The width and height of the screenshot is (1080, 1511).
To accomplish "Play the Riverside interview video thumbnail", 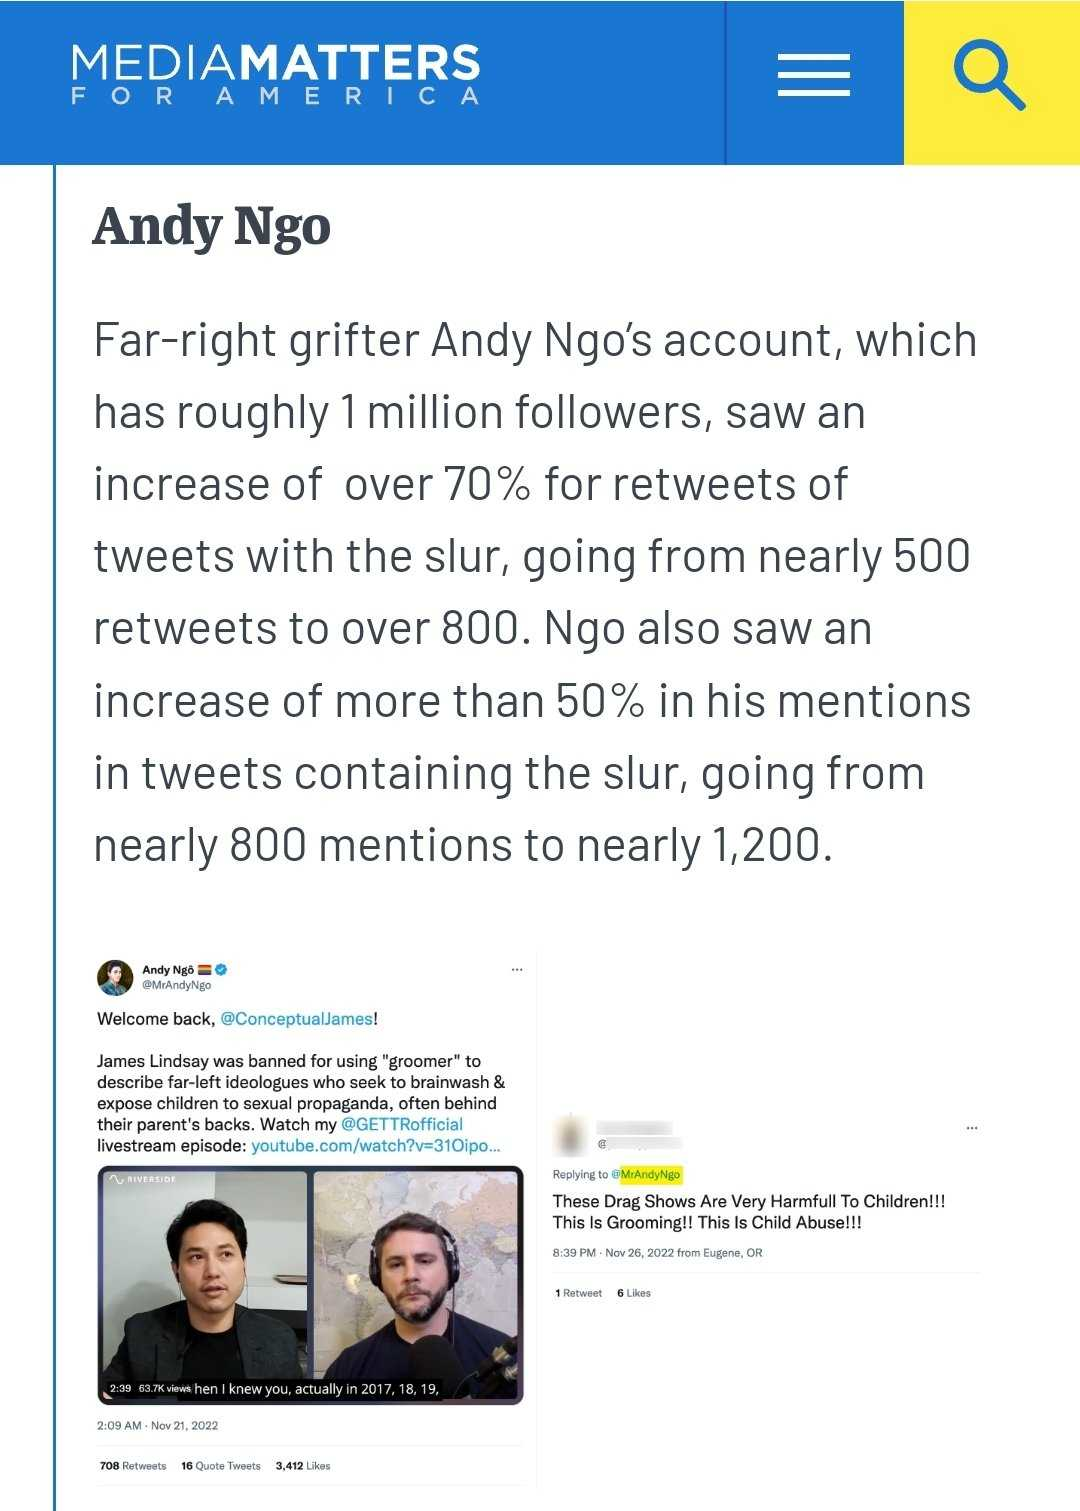I will pyautogui.click(x=310, y=1285).
